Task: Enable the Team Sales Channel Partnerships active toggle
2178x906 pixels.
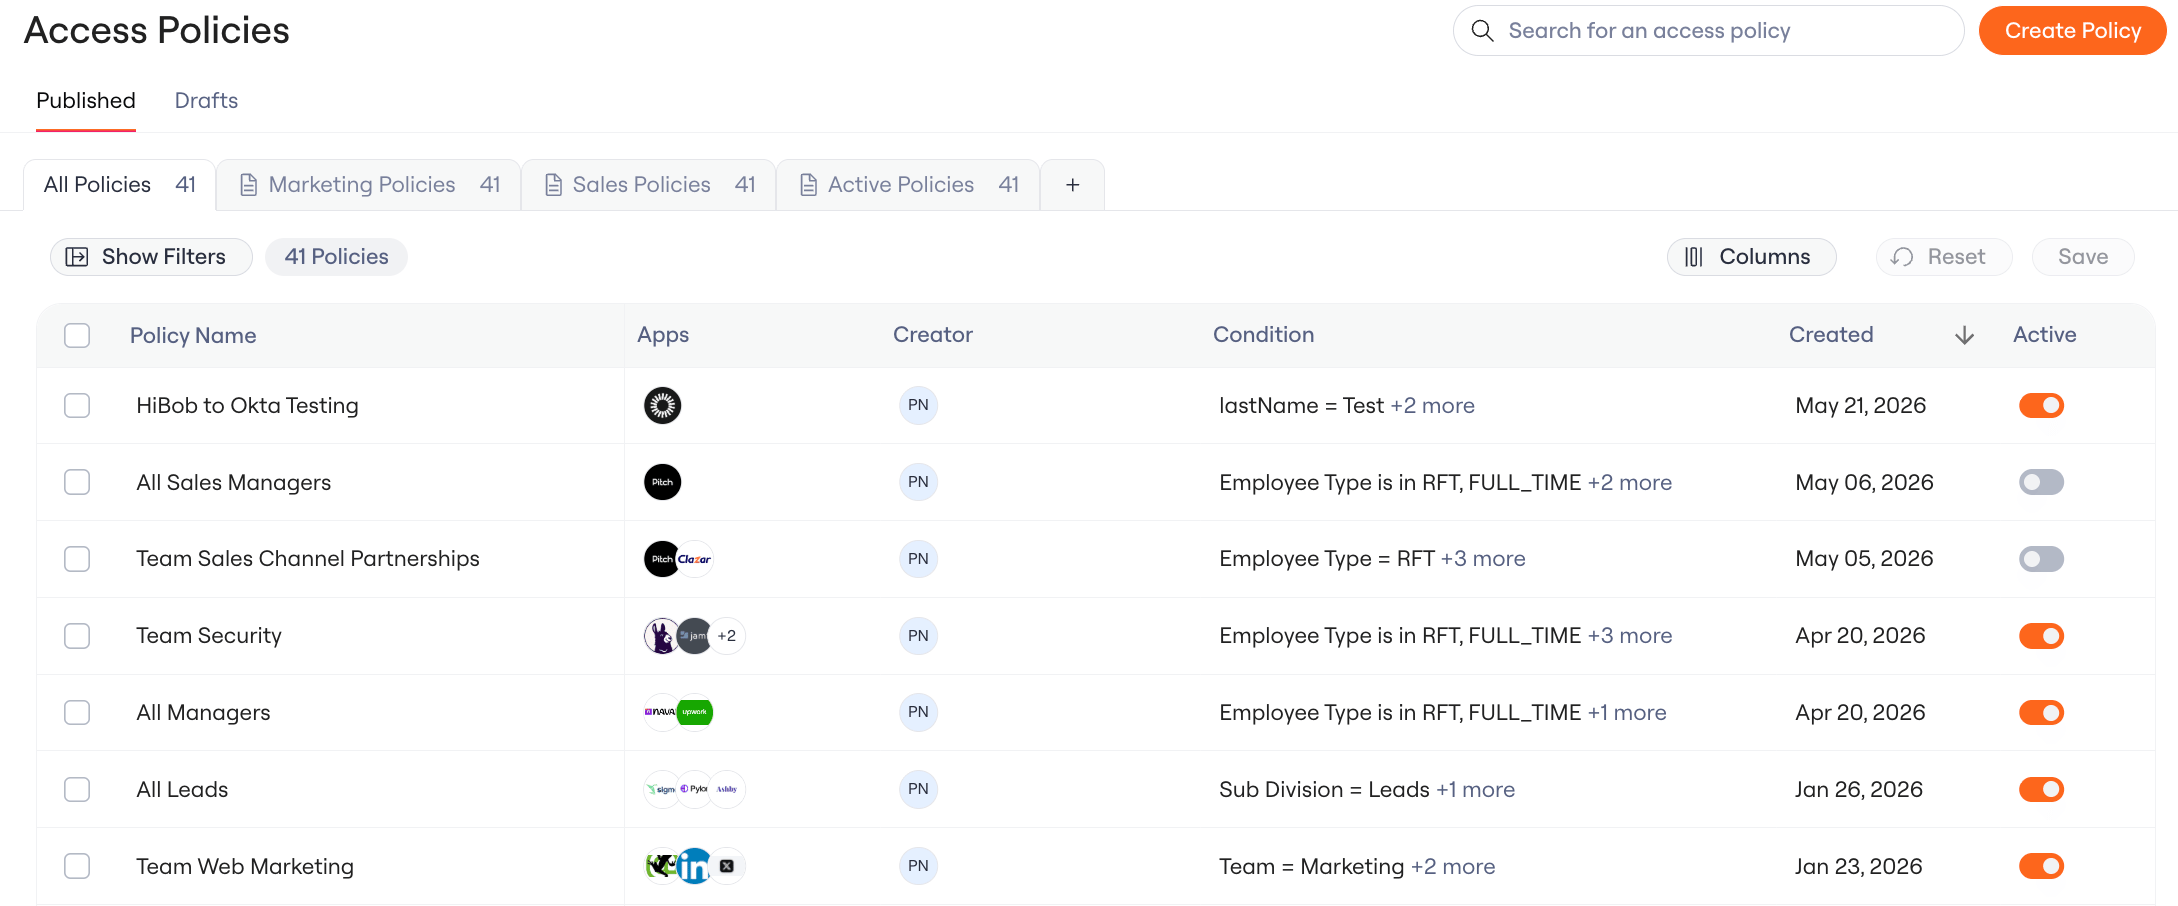Action: pyautogui.click(x=2041, y=559)
